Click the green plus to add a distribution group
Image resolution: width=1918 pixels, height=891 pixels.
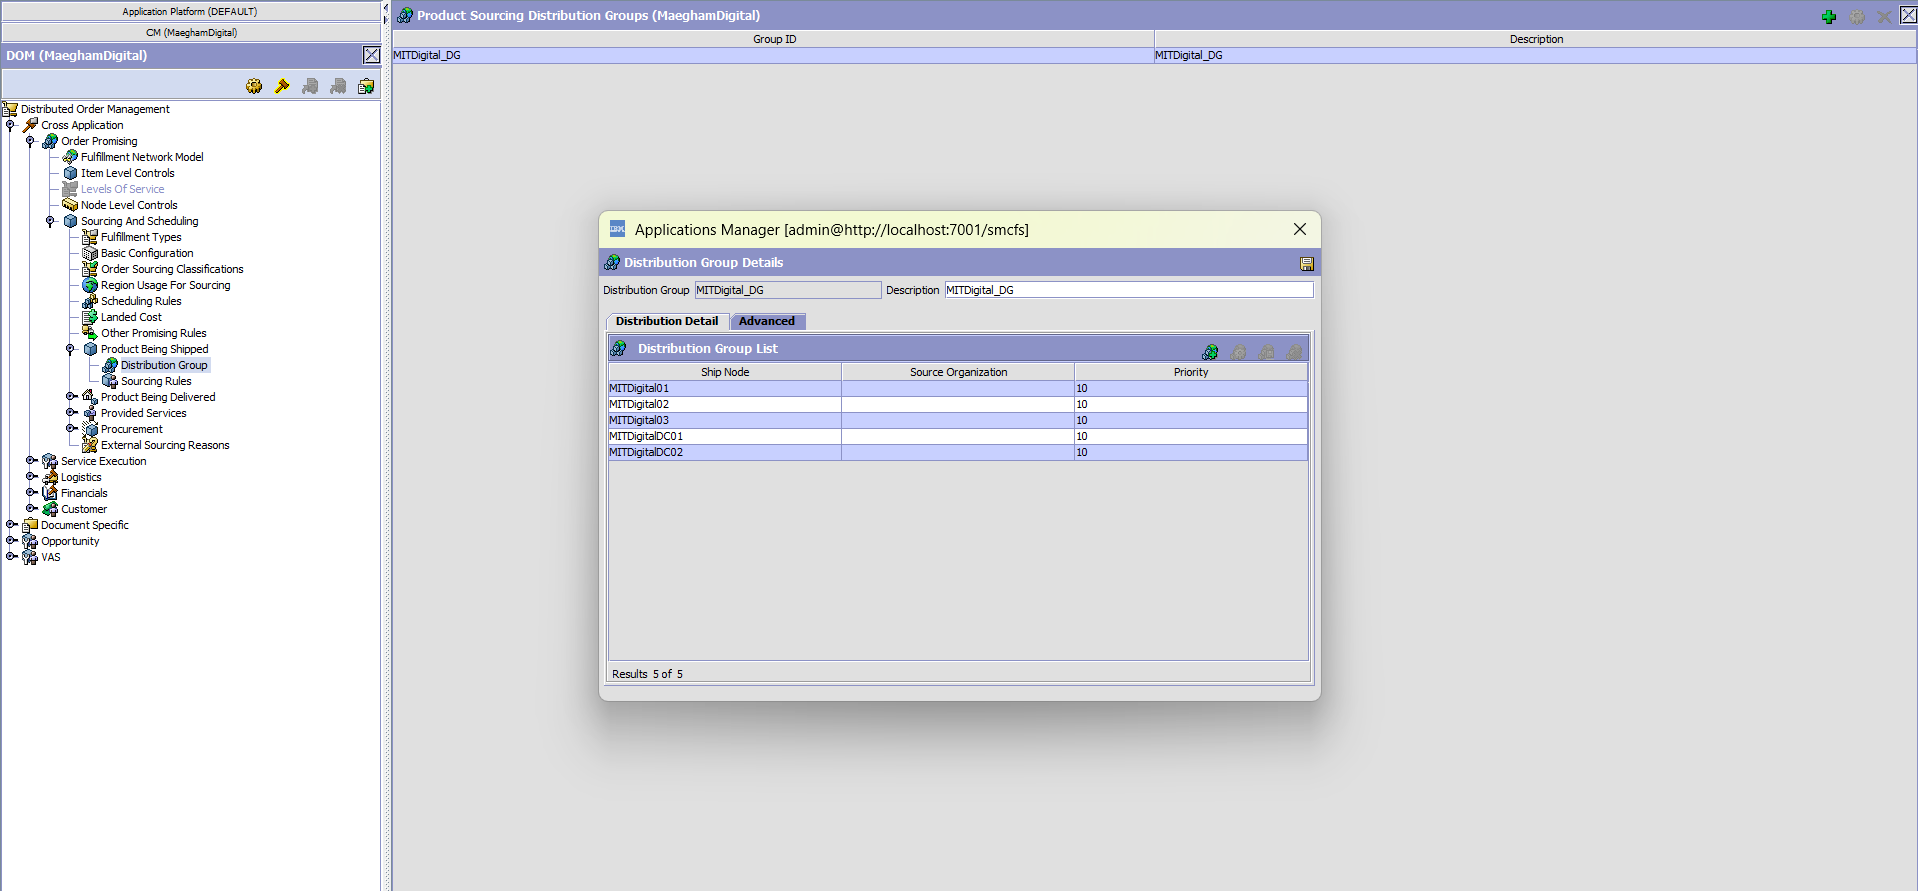(x=1829, y=17)
